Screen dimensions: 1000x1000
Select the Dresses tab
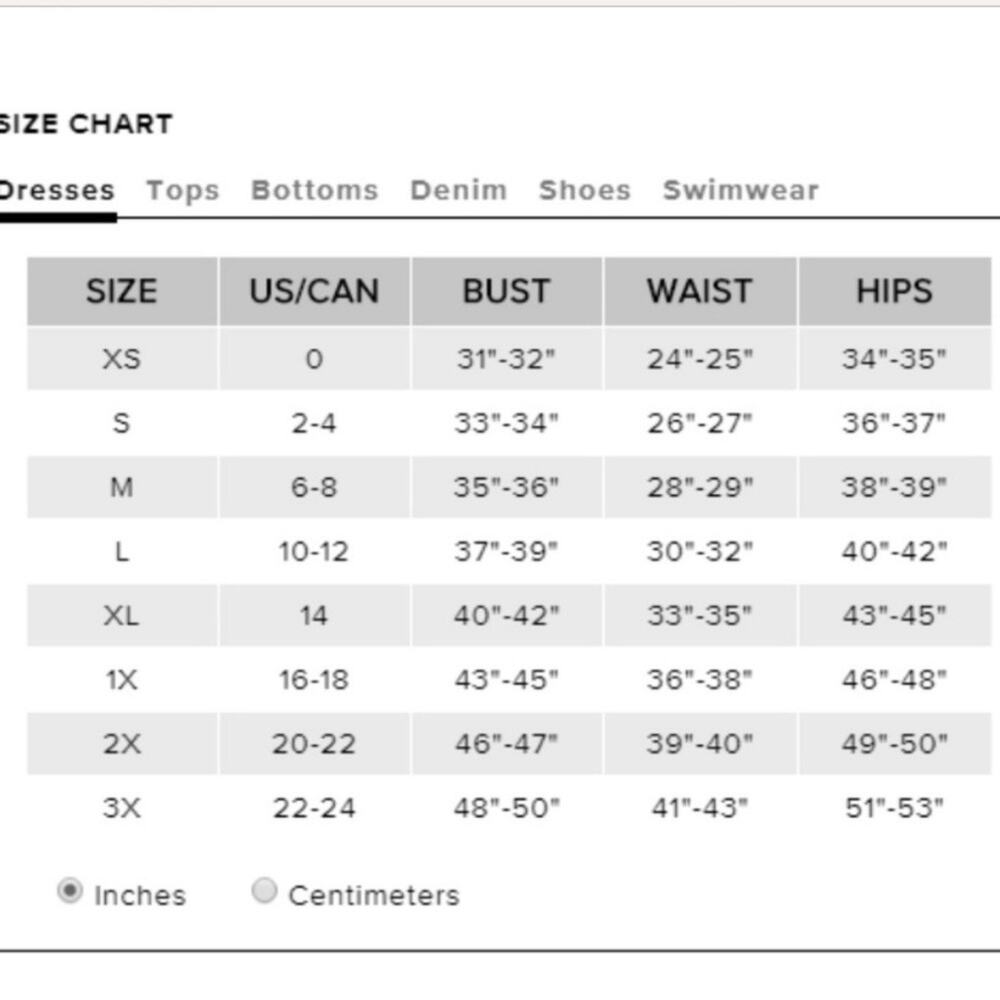coord(57,191)
